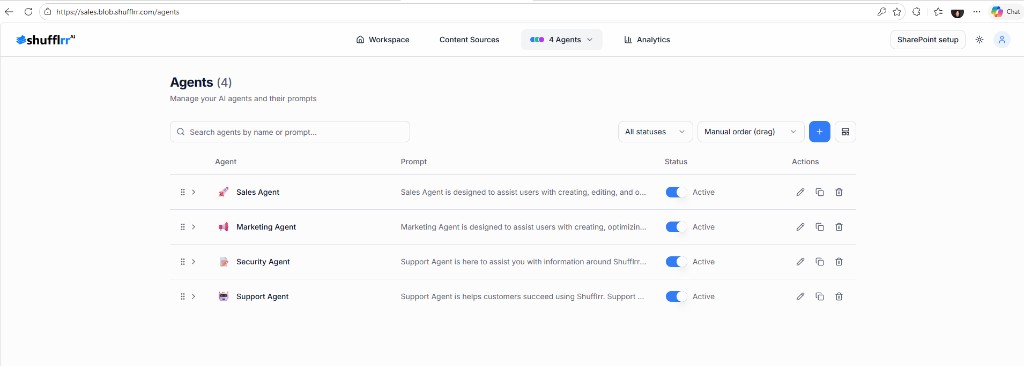Open the Content Sources tab
The width and height of the screenshot is (1024, 366).
tap(469, 40)
